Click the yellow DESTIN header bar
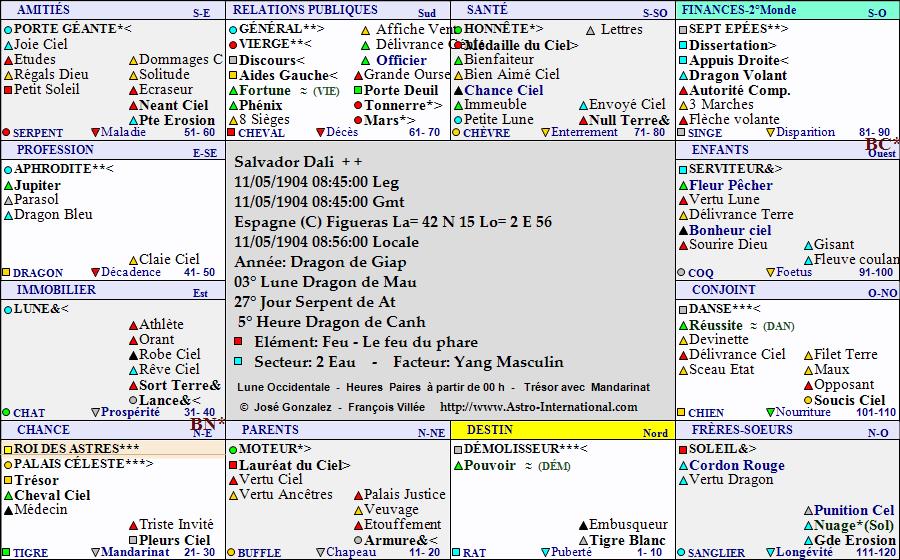 click(562, 430)
